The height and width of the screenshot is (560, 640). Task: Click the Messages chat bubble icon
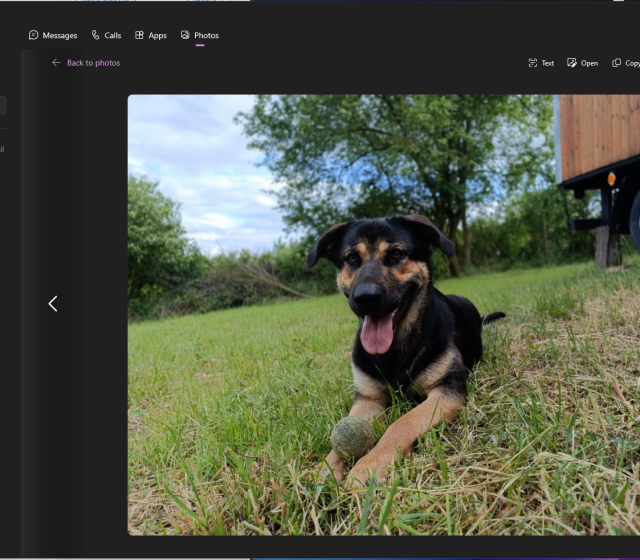33,35
